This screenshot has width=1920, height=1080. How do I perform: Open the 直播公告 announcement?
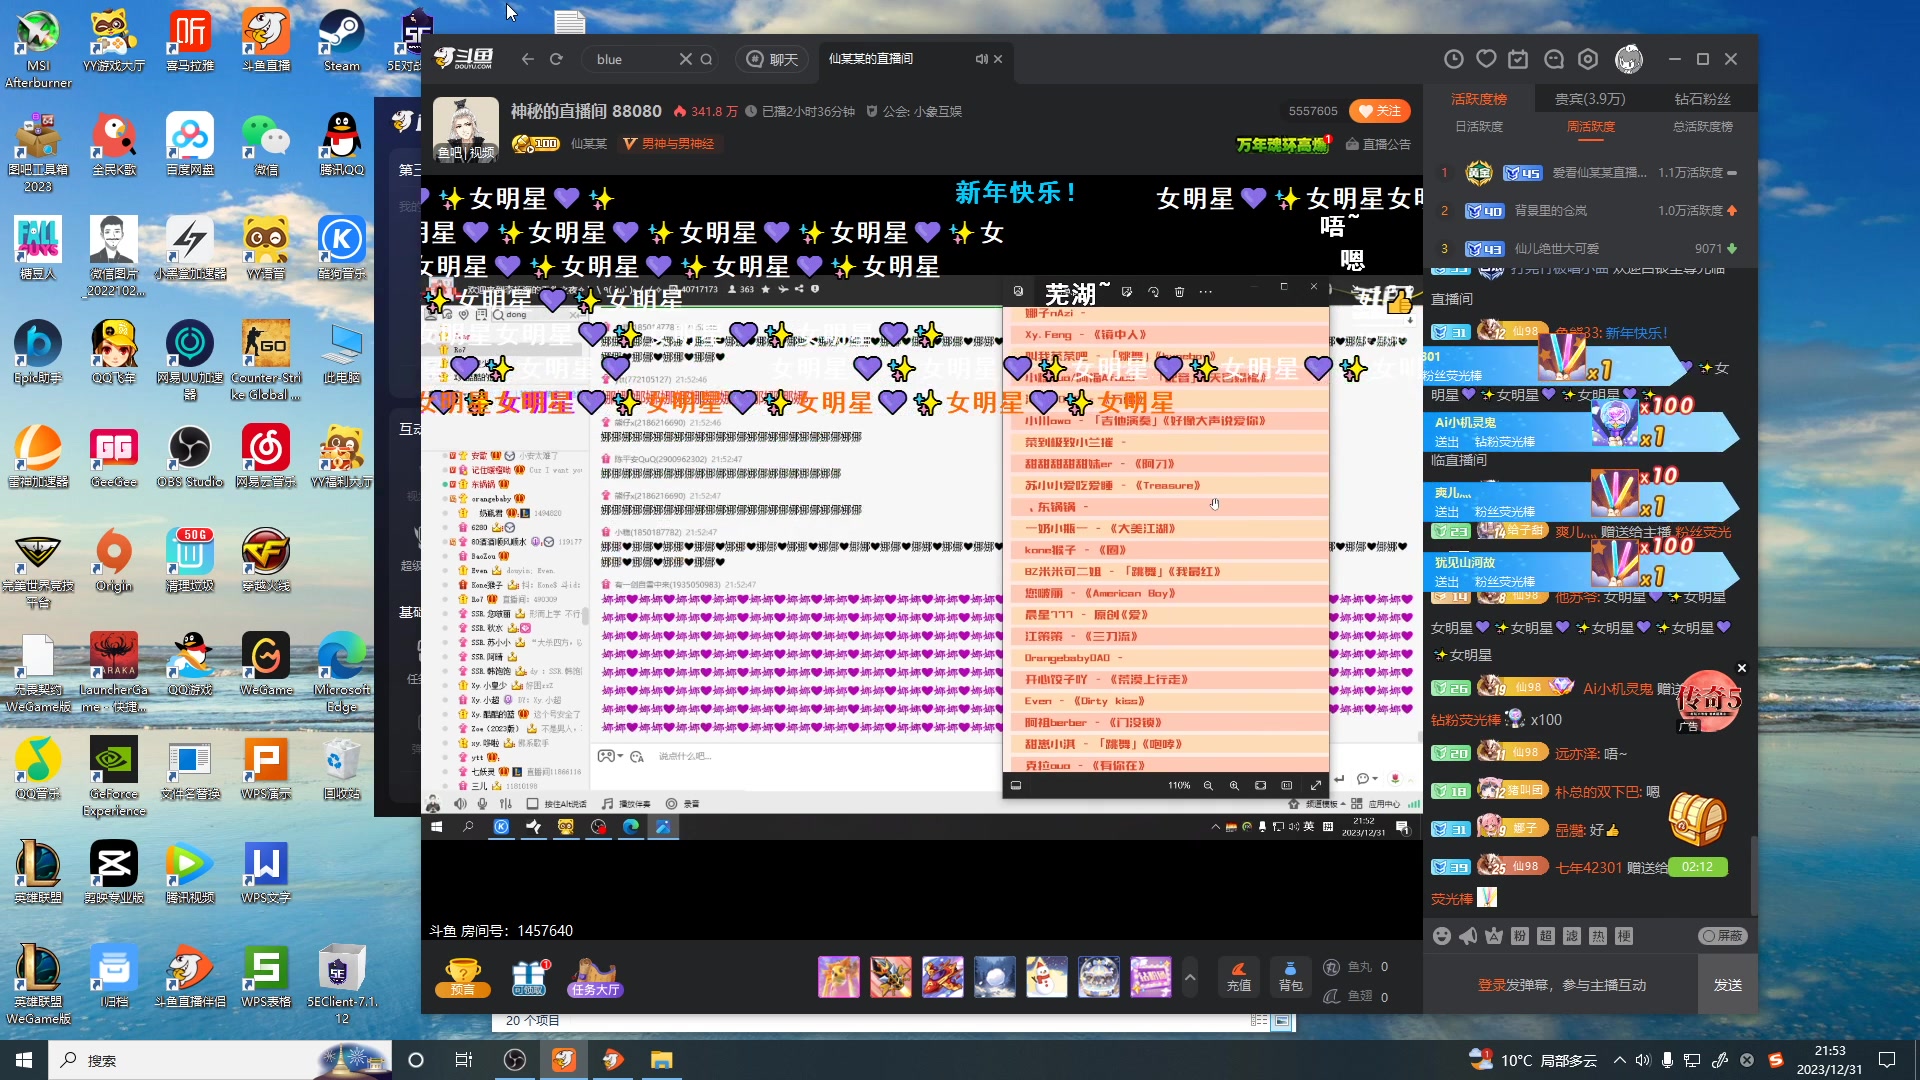1378,144
